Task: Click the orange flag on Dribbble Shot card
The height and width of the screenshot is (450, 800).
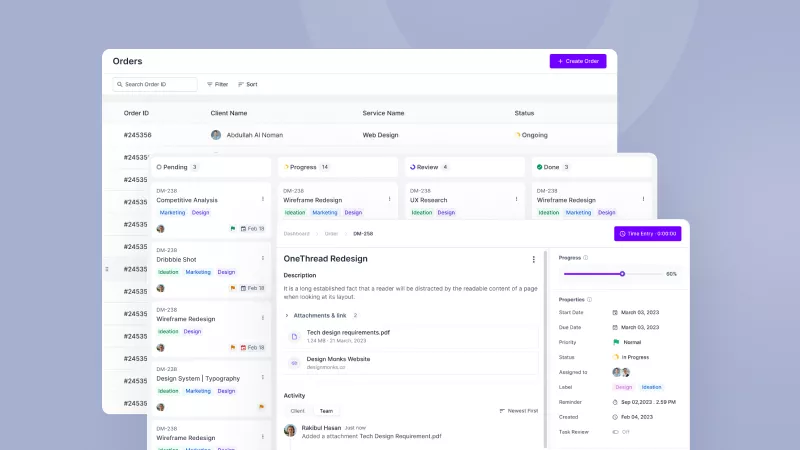Action: [232, 288]
